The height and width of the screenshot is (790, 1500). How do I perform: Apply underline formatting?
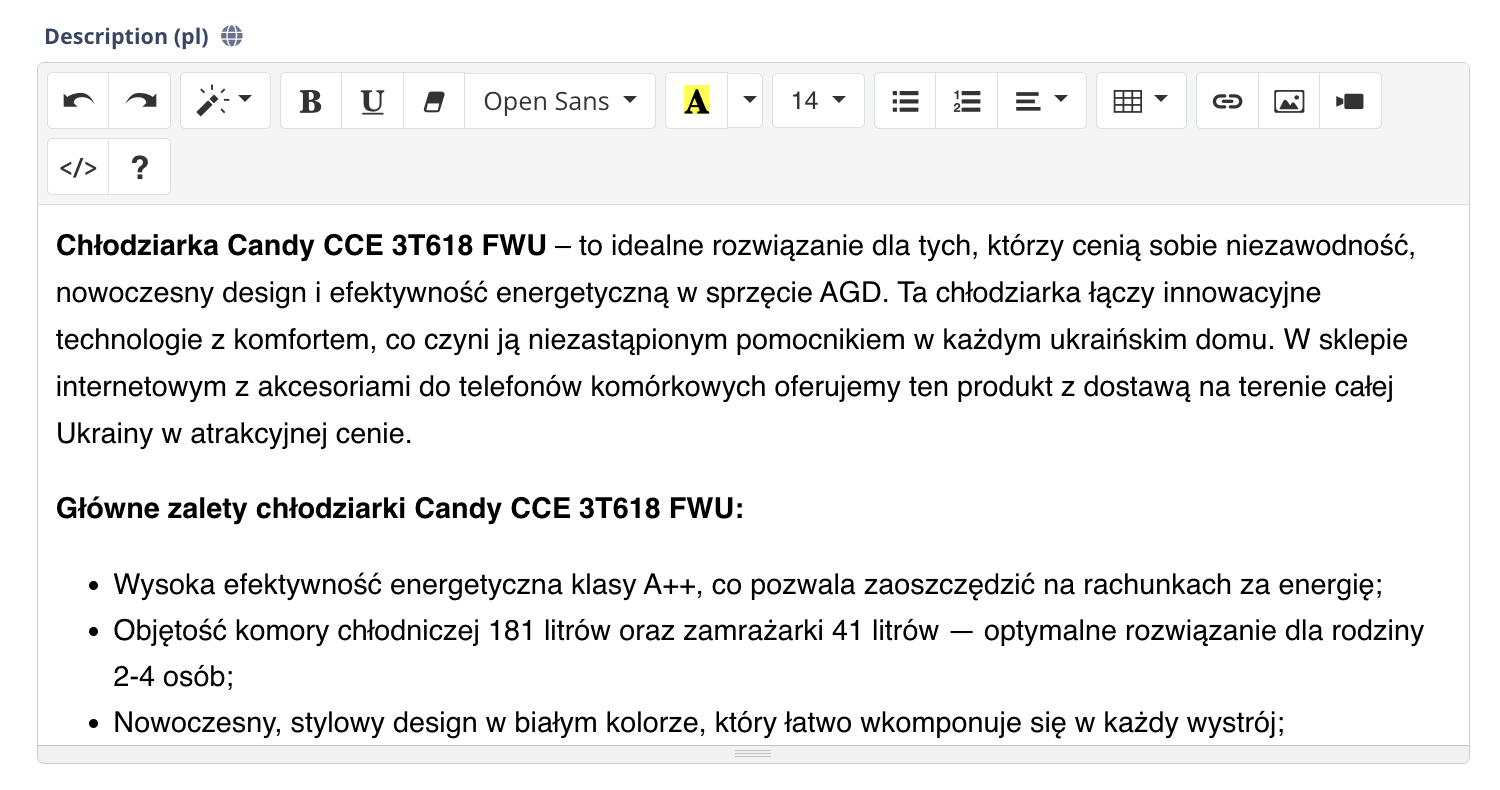pos(372,100)
